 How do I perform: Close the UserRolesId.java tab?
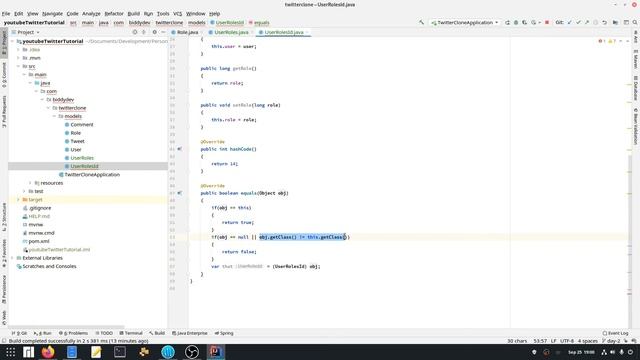pyautogui.click(x=307, y=32)
